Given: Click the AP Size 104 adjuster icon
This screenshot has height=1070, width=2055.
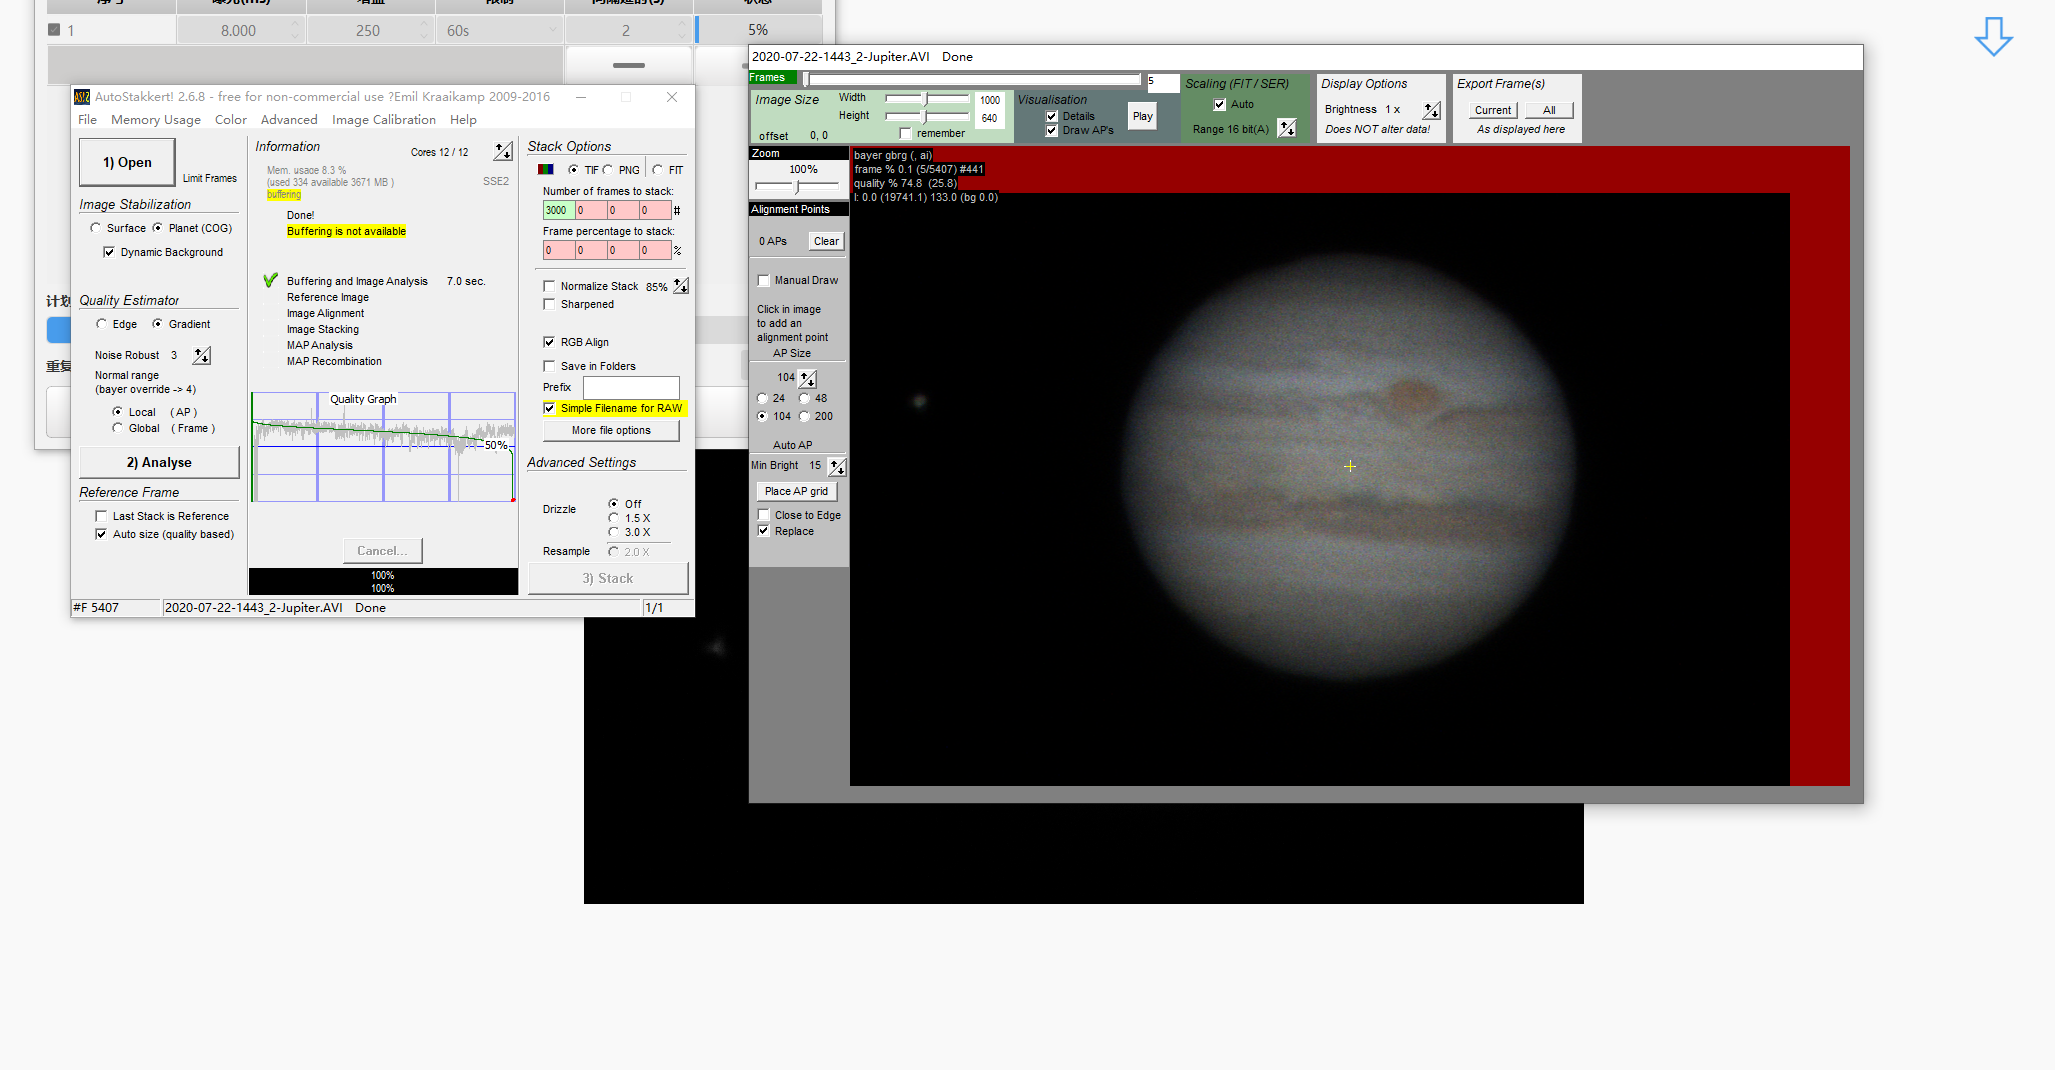Looking at the screenshot, I should click(x=808, y=378).
